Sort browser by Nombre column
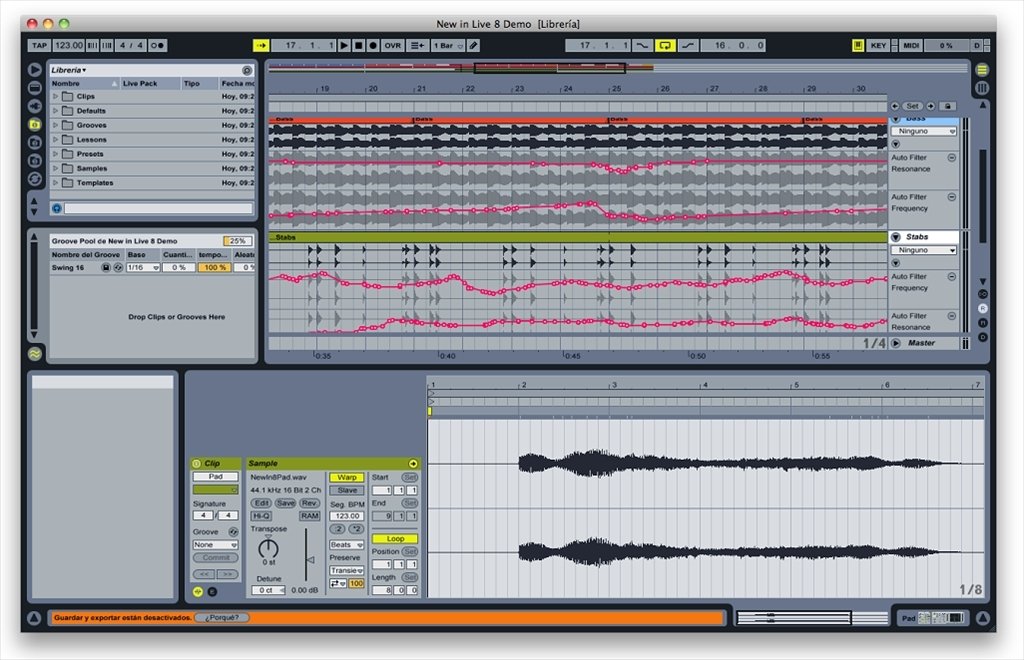The height and width of the screenshot is (660, 1024). point(85,84)
